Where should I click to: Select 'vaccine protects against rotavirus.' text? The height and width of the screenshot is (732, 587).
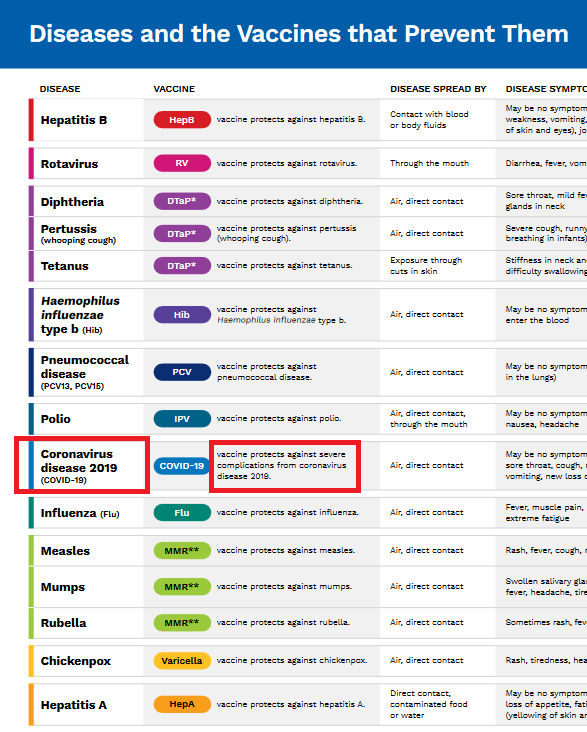287,163
